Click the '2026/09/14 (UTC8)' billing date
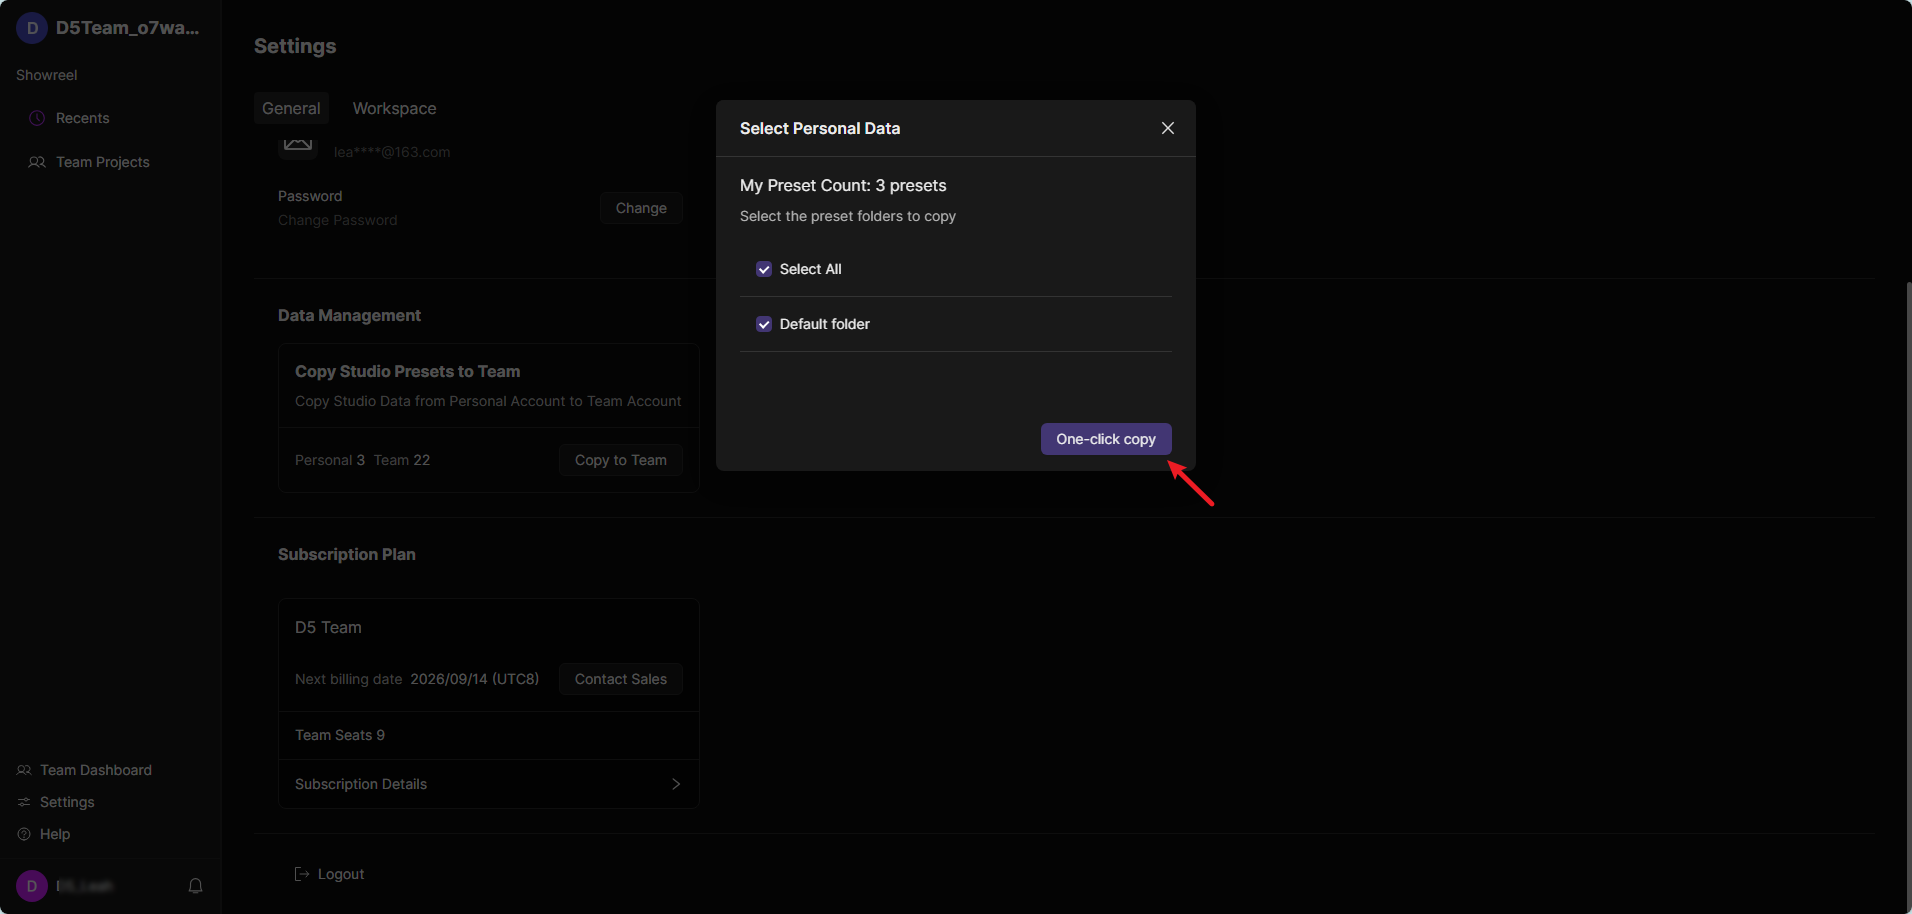1912x914 pixels. coord(475,679)
